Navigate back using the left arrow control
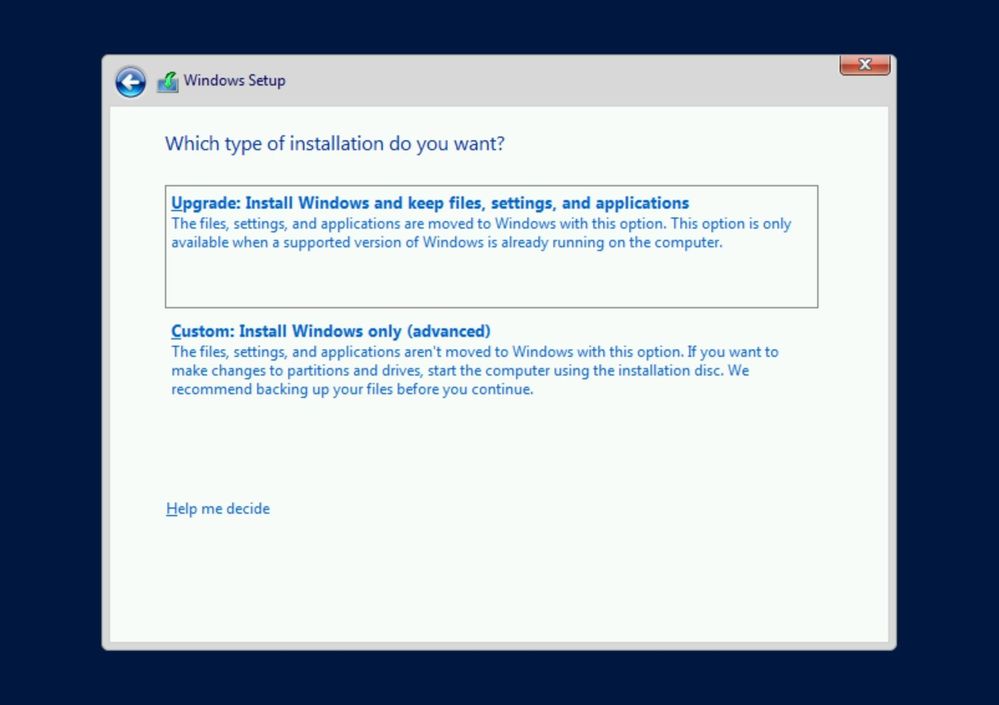The height and width of the screenshot is (705, 999). (x=130, y=81)
